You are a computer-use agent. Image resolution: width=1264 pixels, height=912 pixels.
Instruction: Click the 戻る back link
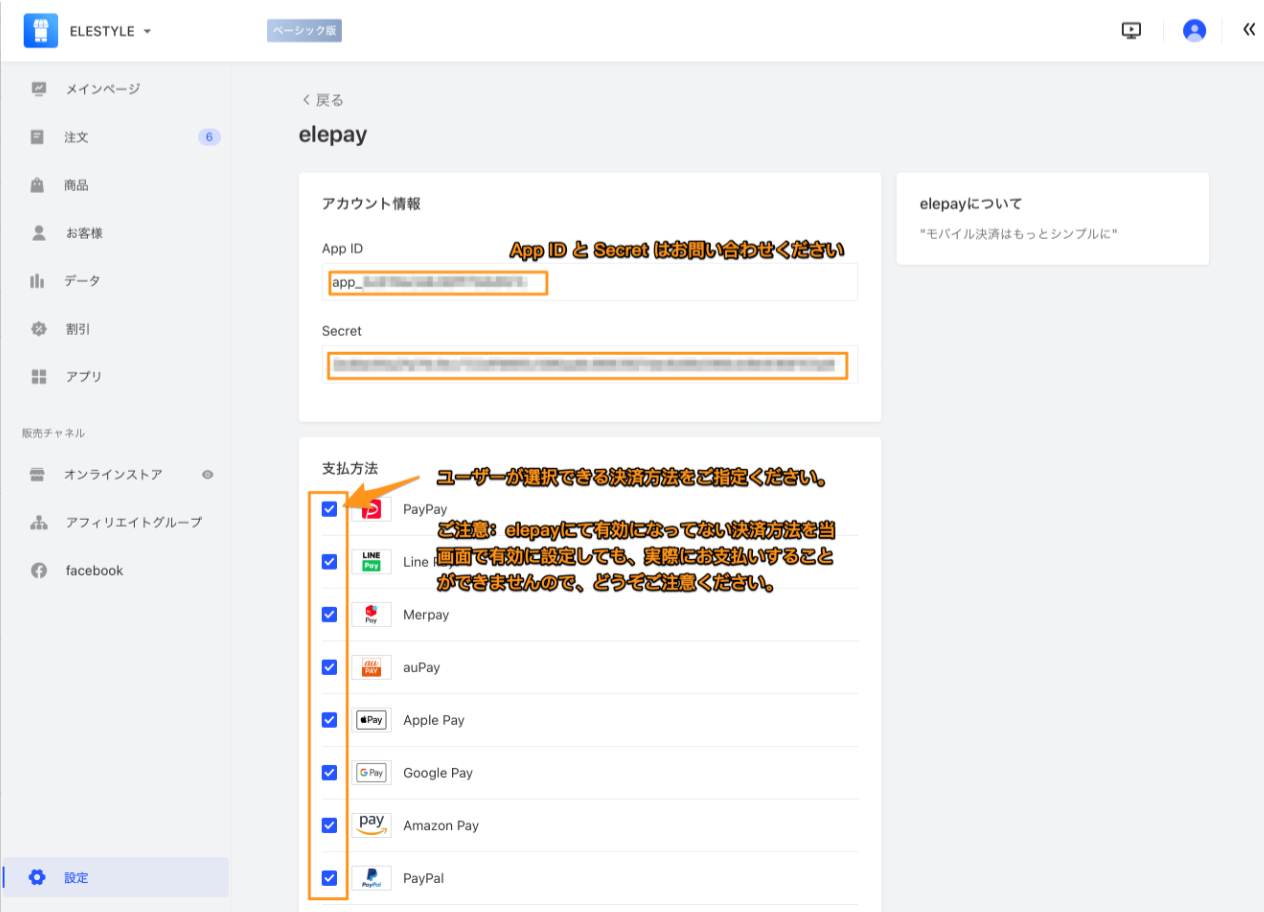click(x=322, y=99)
